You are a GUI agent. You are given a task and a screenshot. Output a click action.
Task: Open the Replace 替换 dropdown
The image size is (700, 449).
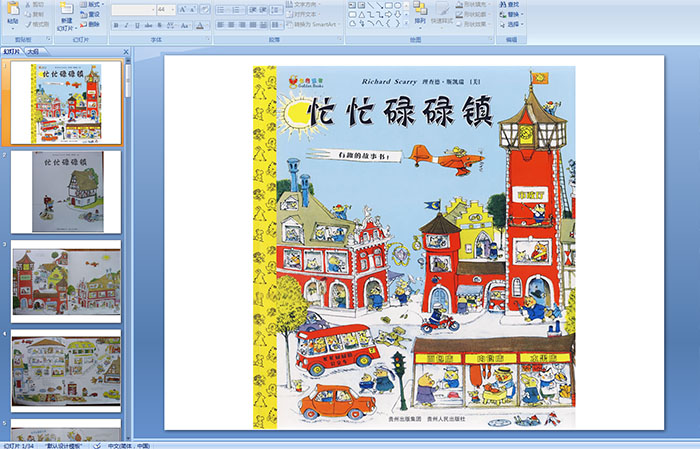pyautogui.click(x=511, y=14)
